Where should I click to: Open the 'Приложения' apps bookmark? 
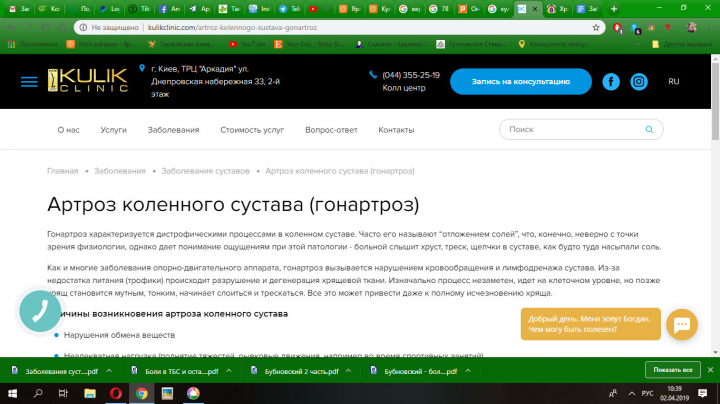click(x=33, y=44)
